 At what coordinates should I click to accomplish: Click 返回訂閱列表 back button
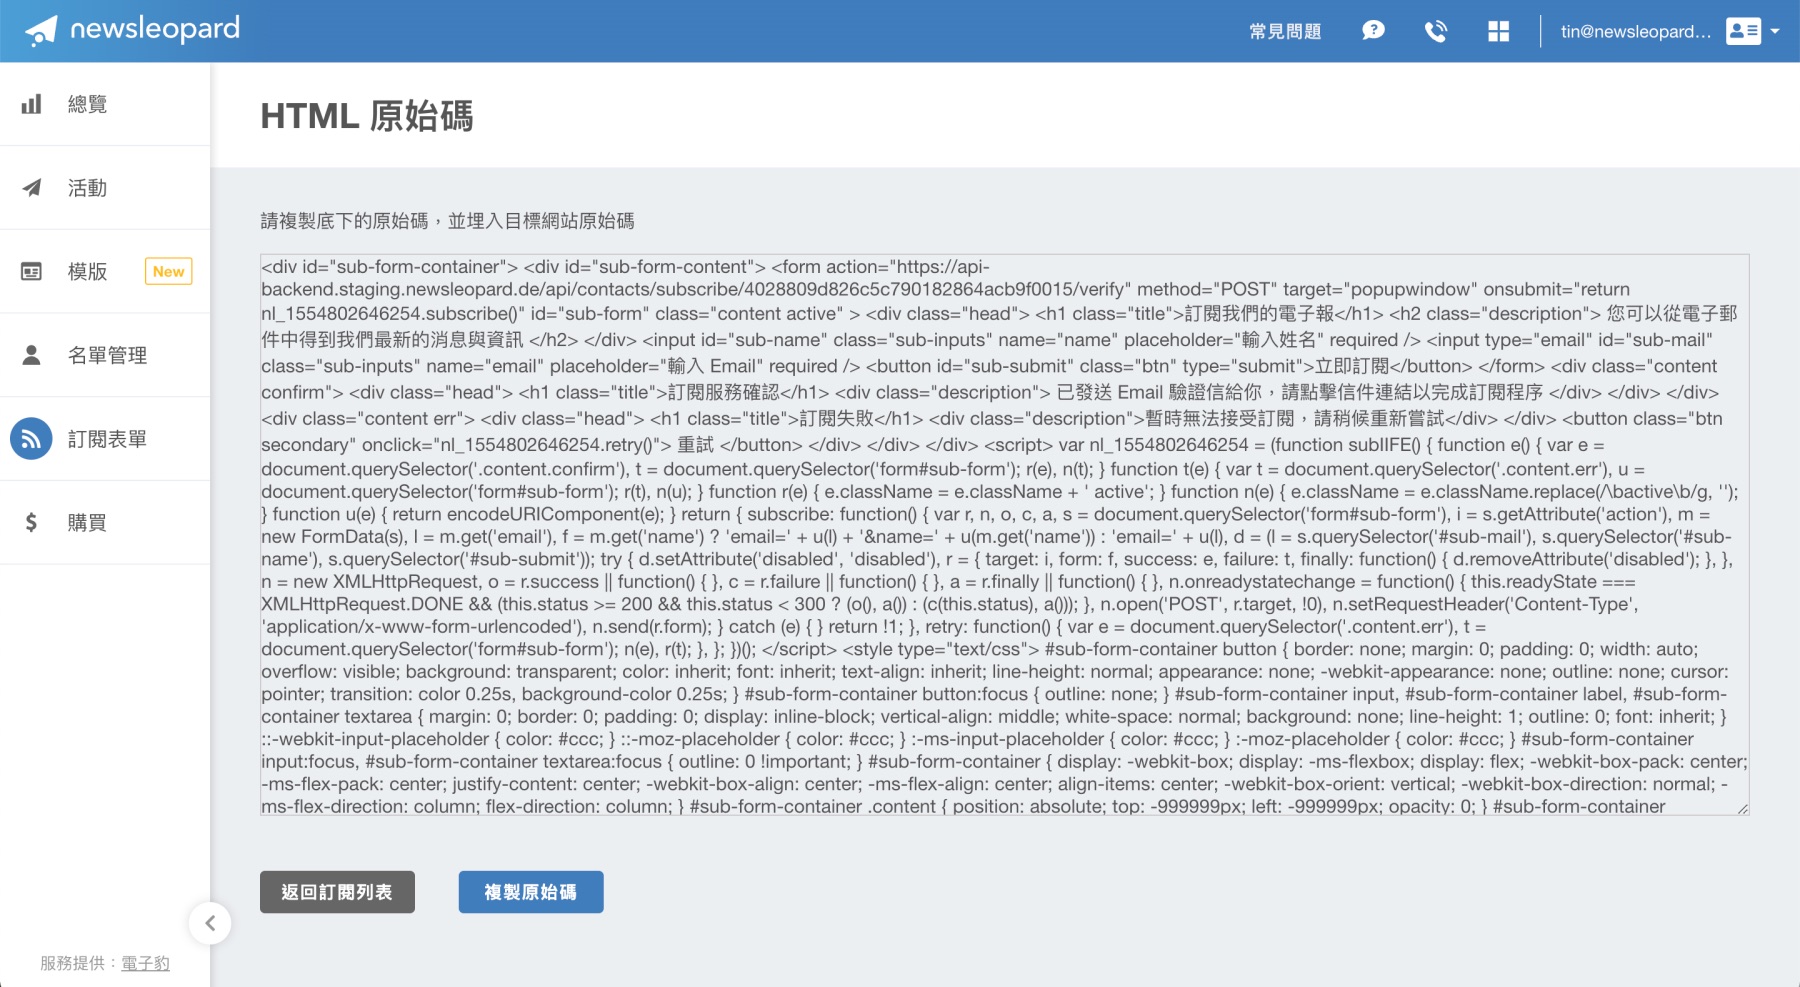click(337, 892)
